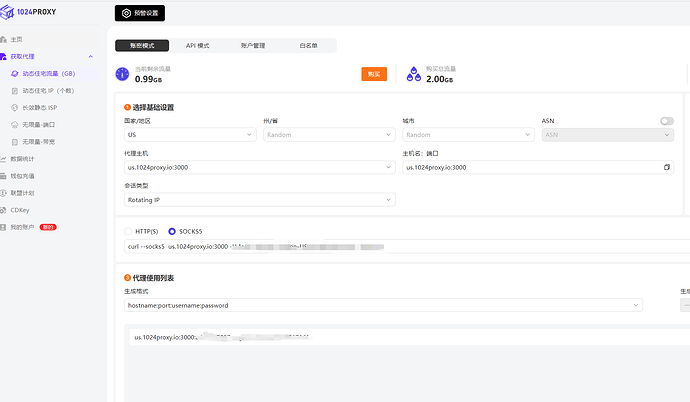Switch to the user-password mode tab
This screenshot has width=690, height=402.
point(142,45)
